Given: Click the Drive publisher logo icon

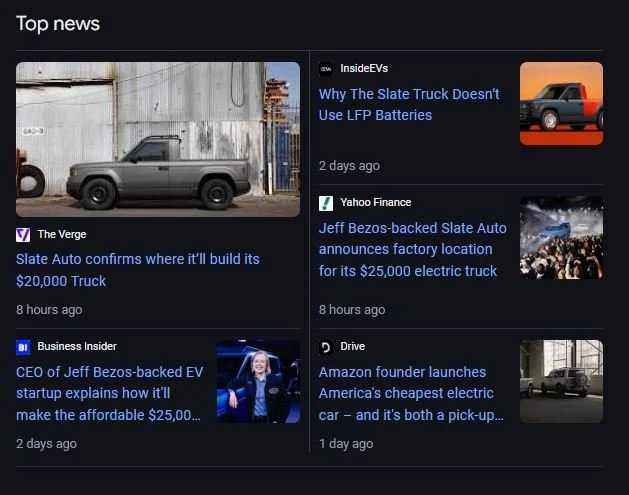Looking at the screenshot, I should pos(326,347).
